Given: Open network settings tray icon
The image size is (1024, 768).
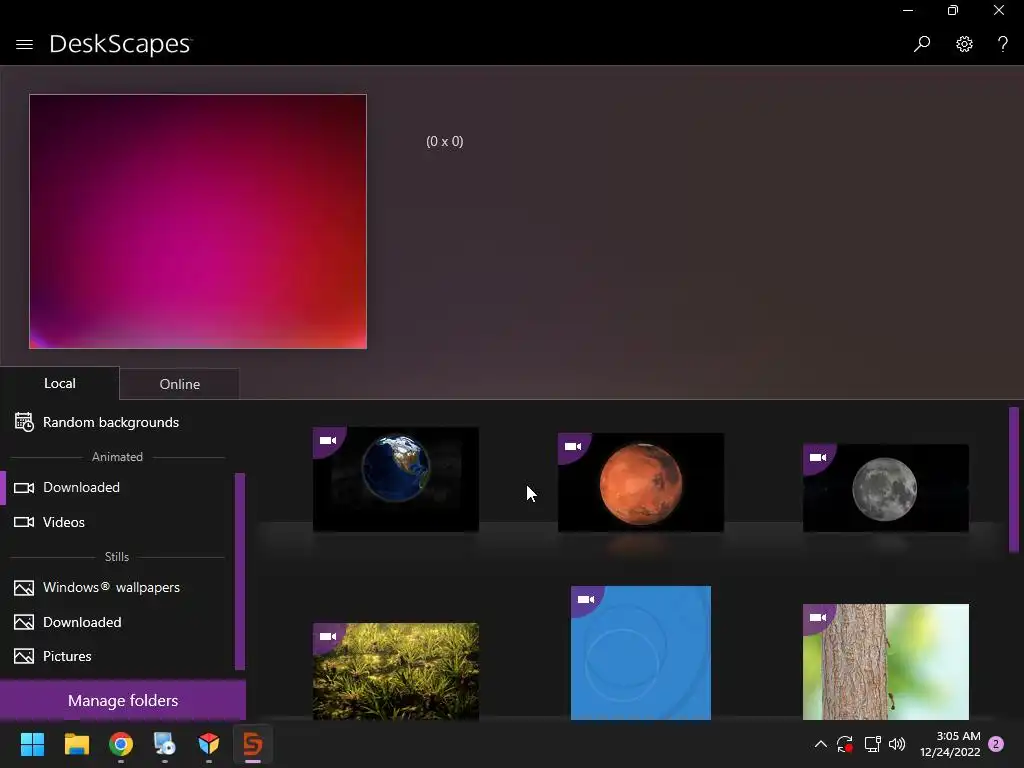Looking at the screenshot, I should (872, 744).
